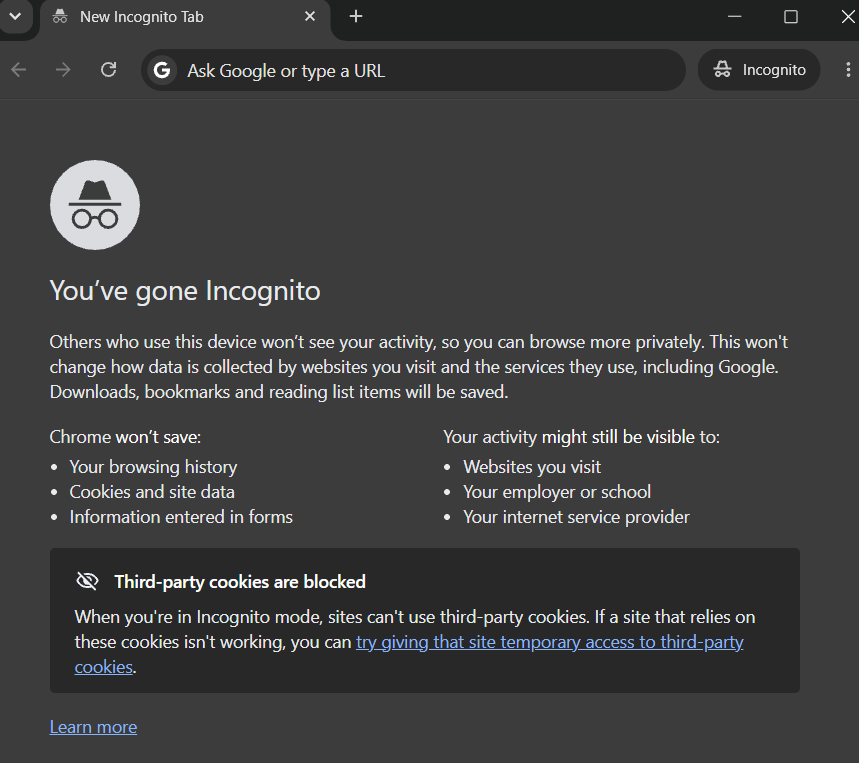The image size is (859, 763).
Task: Open the Incognito profile button
Action: coord(759,70)
